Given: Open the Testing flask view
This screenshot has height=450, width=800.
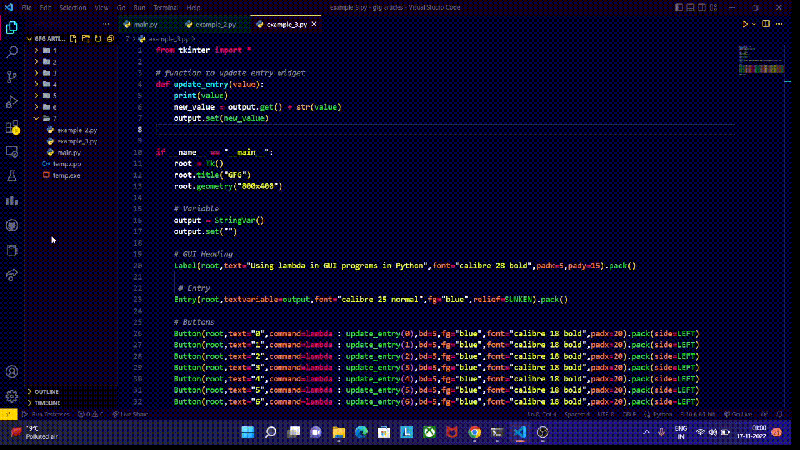Looking at the screenshot, I should pyautogui.click(x=12, y=176).
